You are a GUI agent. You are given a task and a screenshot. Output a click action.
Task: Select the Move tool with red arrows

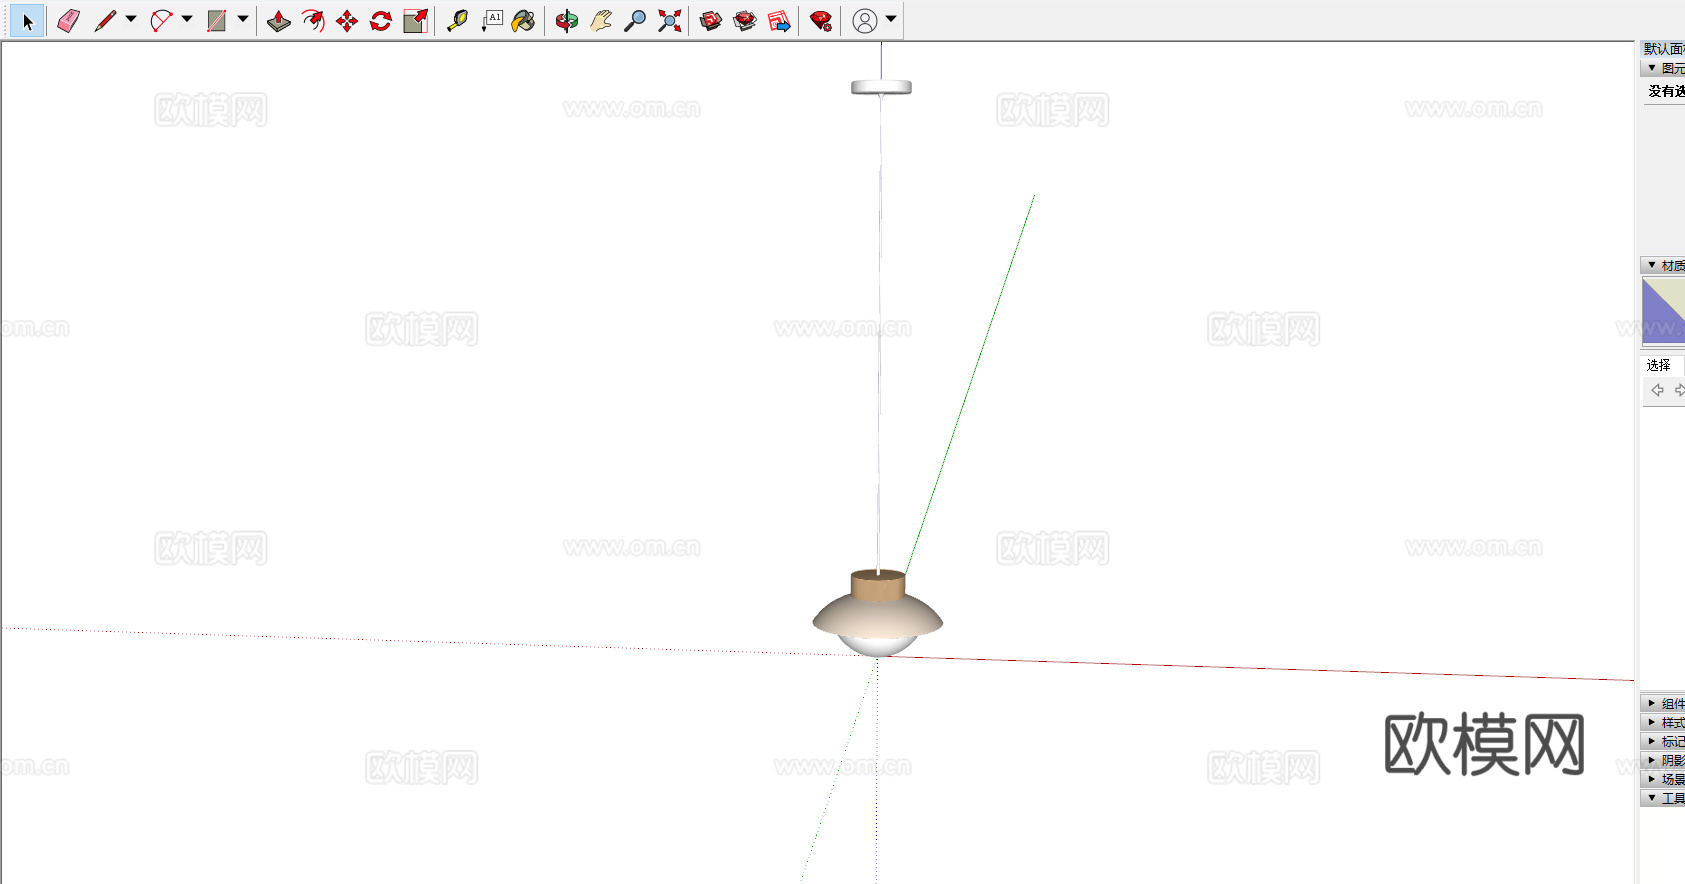347,21
